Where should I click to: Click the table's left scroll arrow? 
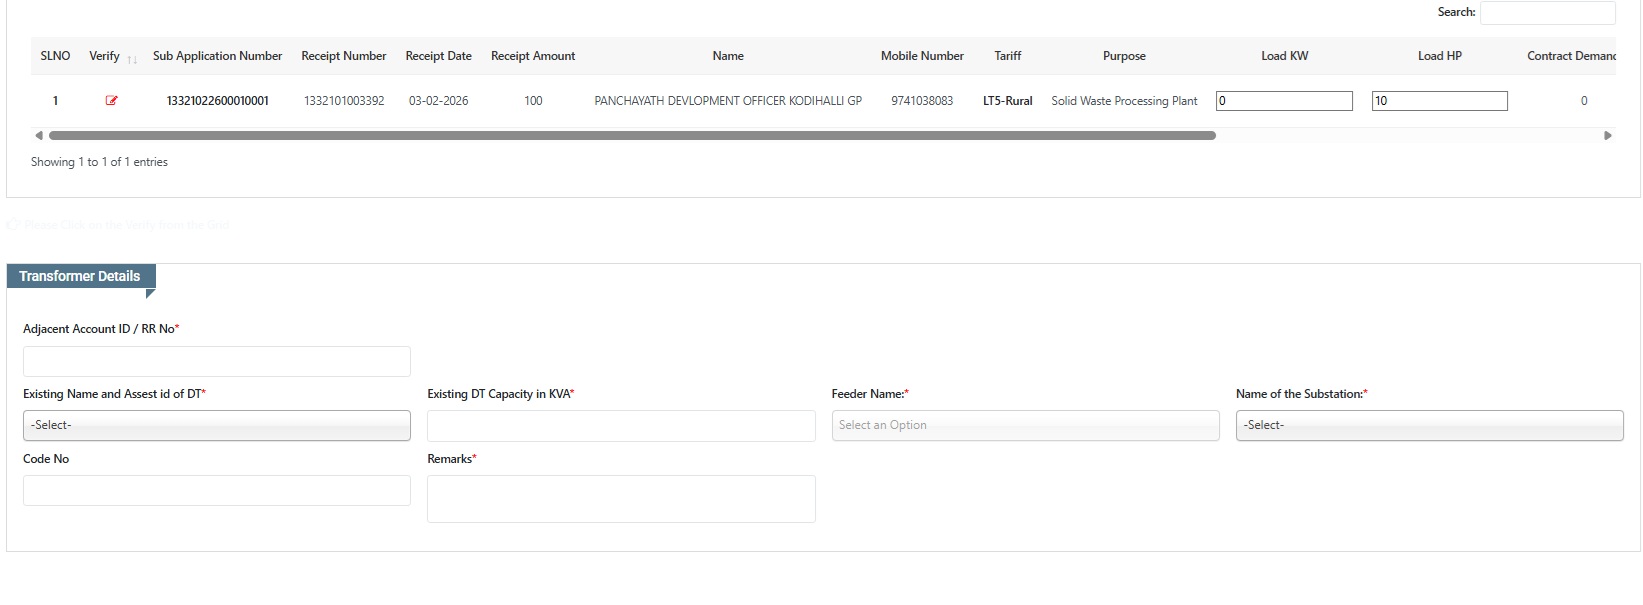click(39, 135)
